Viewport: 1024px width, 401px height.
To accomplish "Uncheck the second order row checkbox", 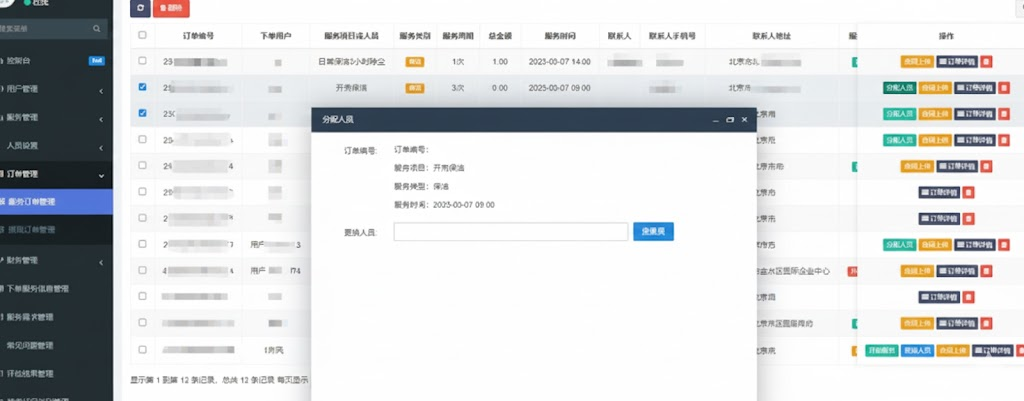I will pos(142,87).
